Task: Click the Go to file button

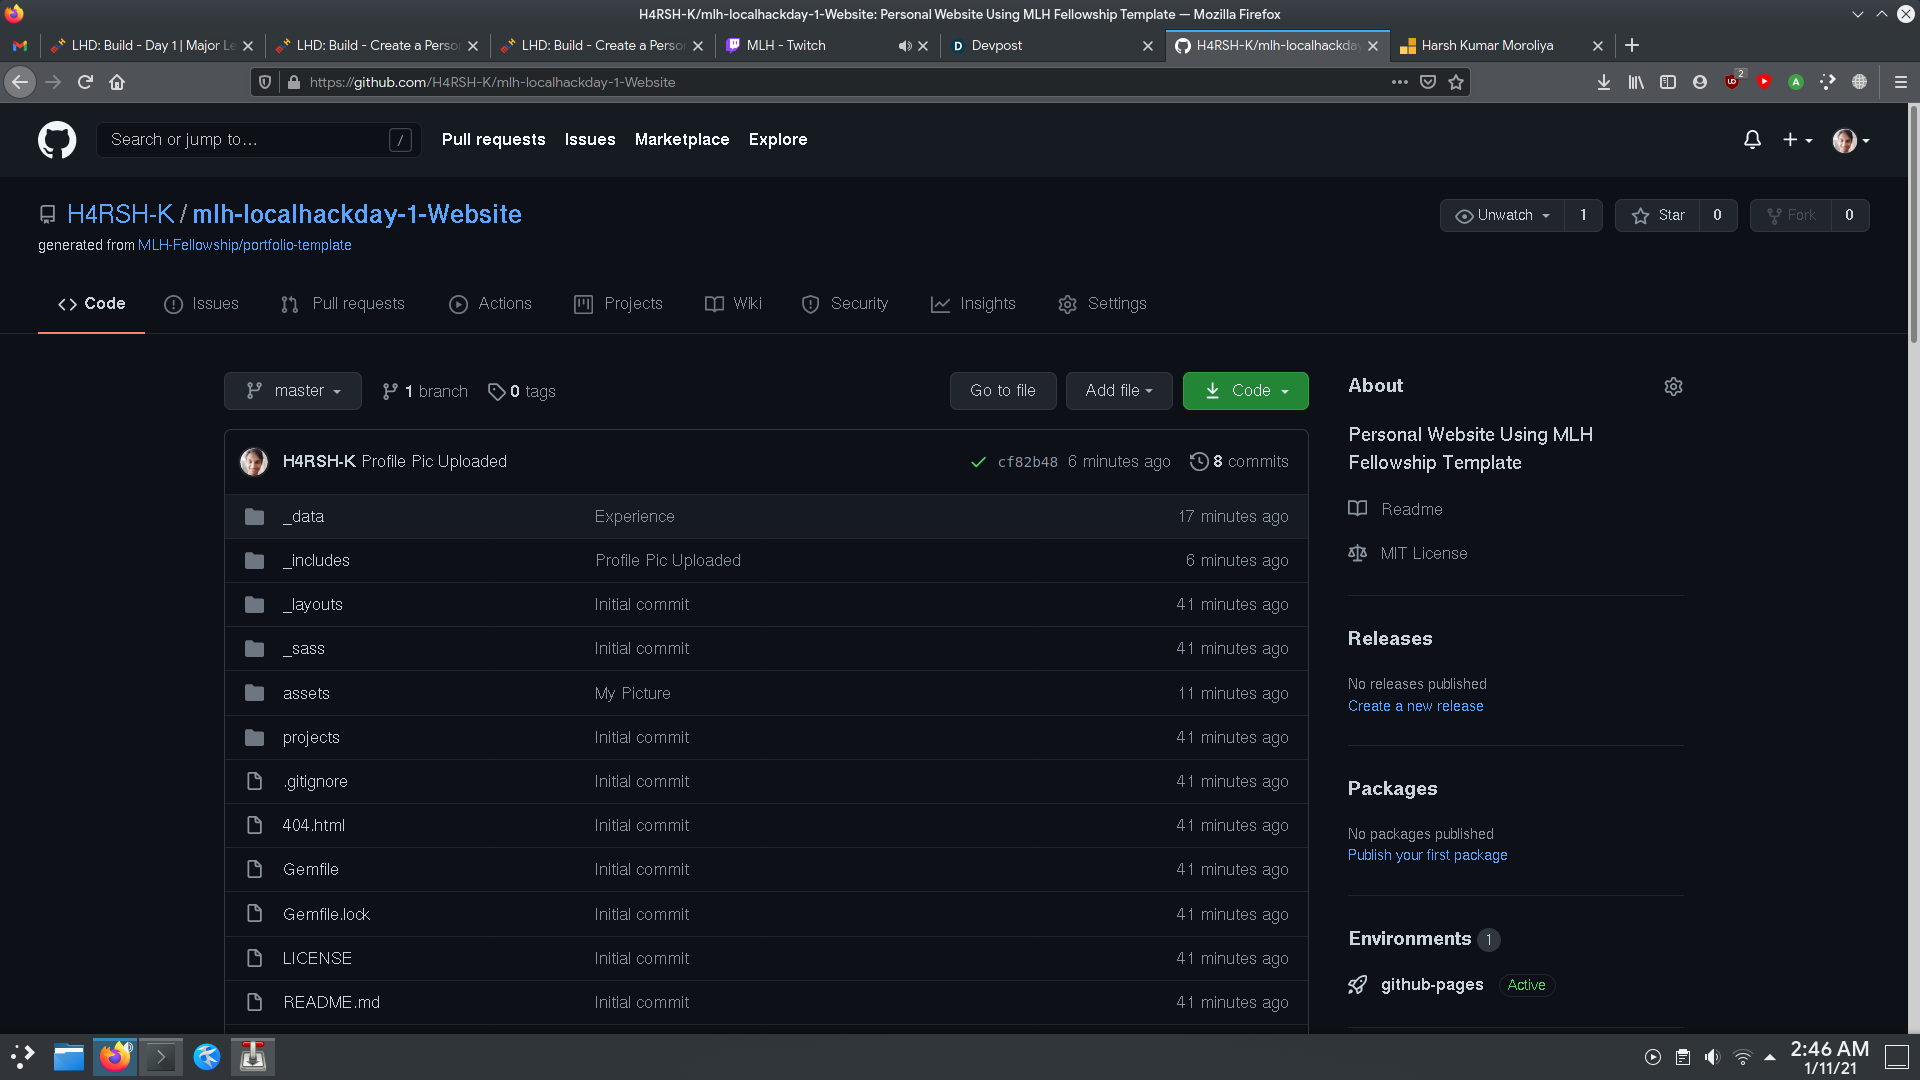Action: pyautogui.click(x=1002, y=391)
